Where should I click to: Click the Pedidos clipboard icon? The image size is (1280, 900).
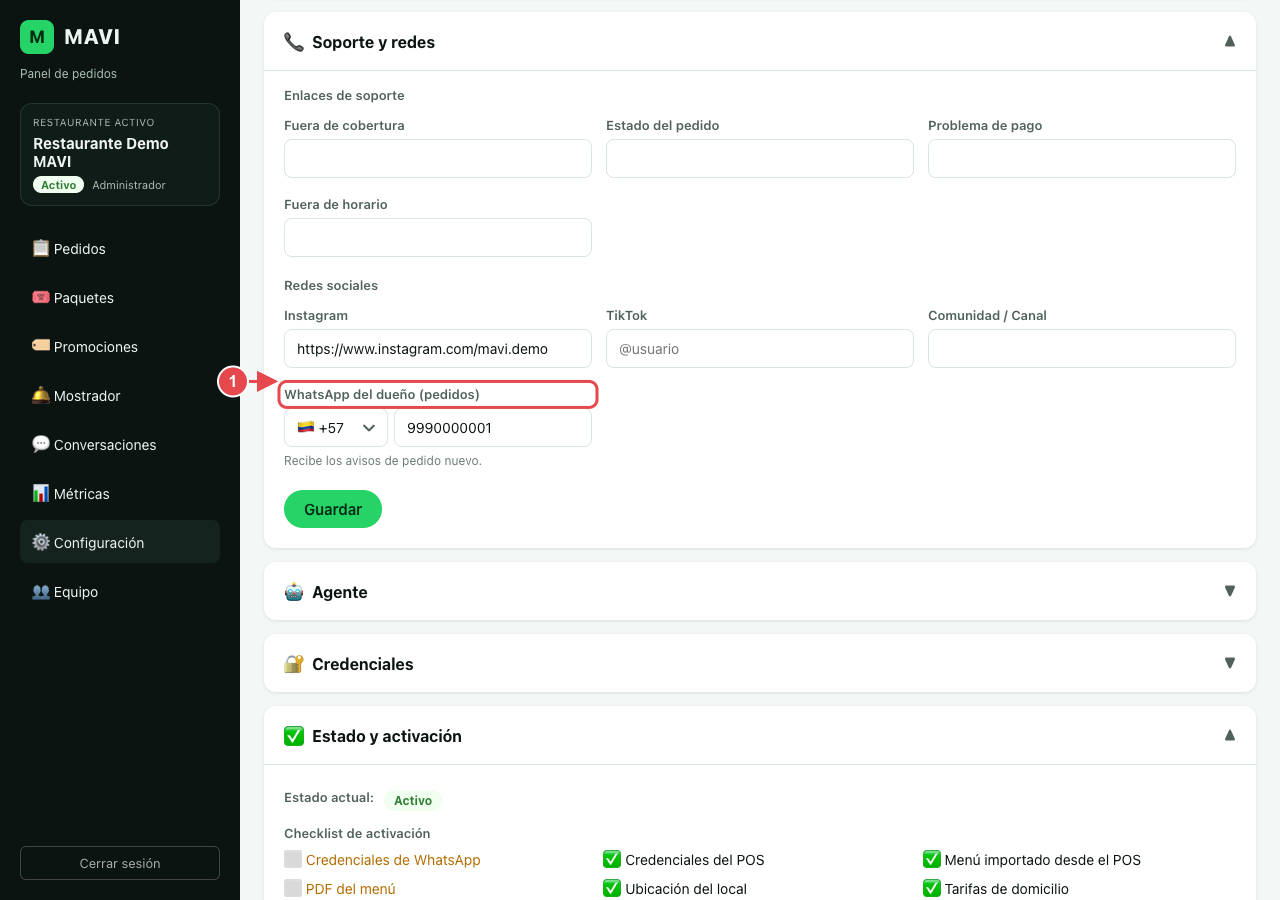41,248
